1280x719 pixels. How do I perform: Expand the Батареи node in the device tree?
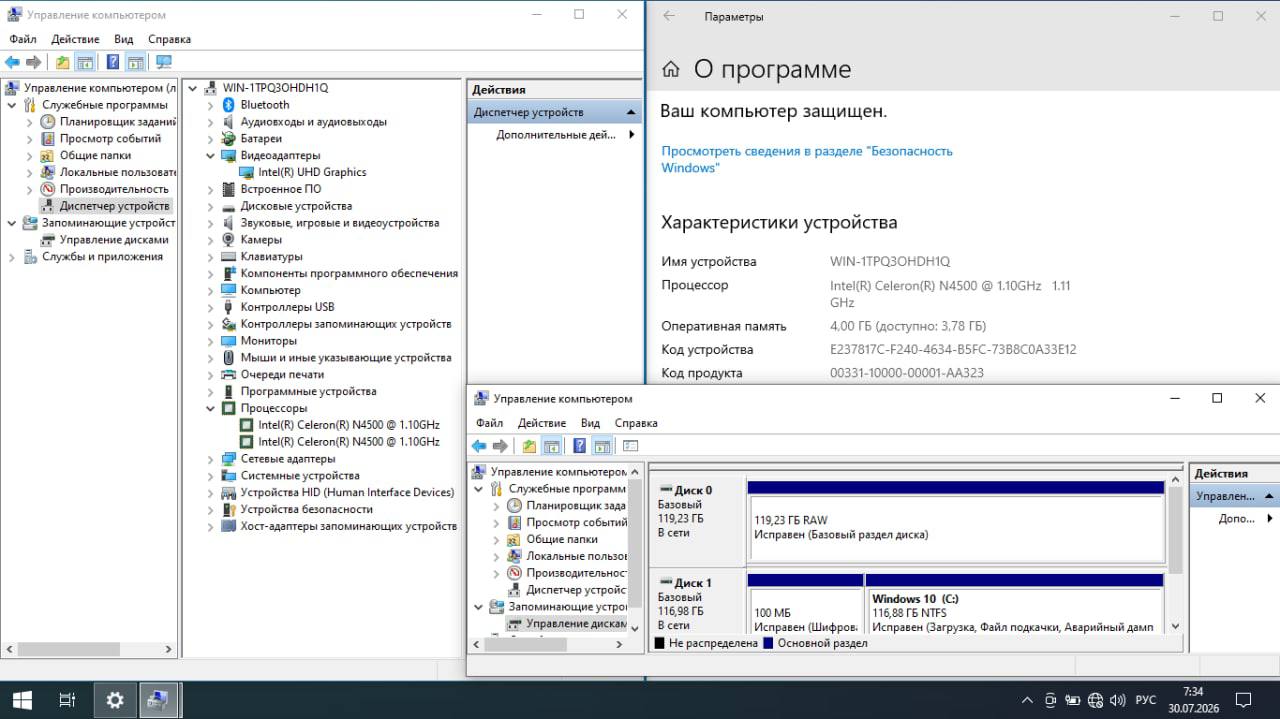[x=210, y=139]
